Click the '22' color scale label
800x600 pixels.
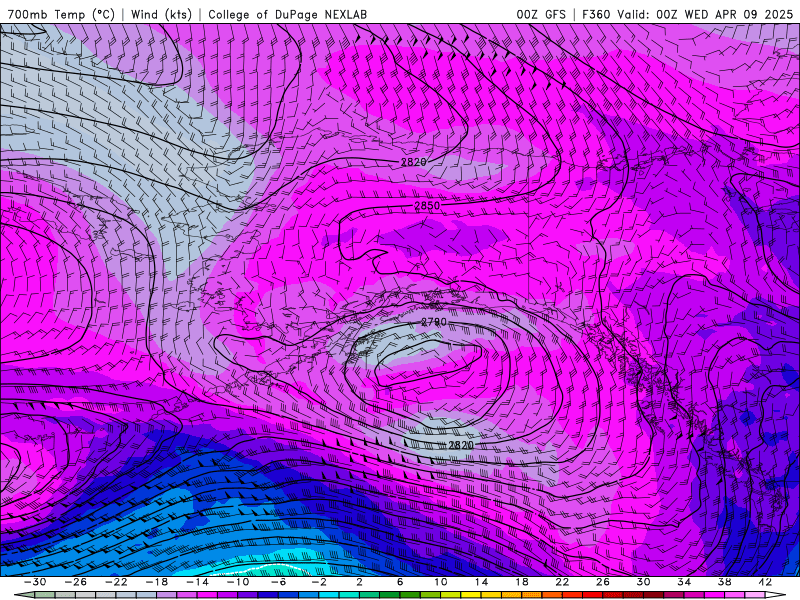[562, 582]
